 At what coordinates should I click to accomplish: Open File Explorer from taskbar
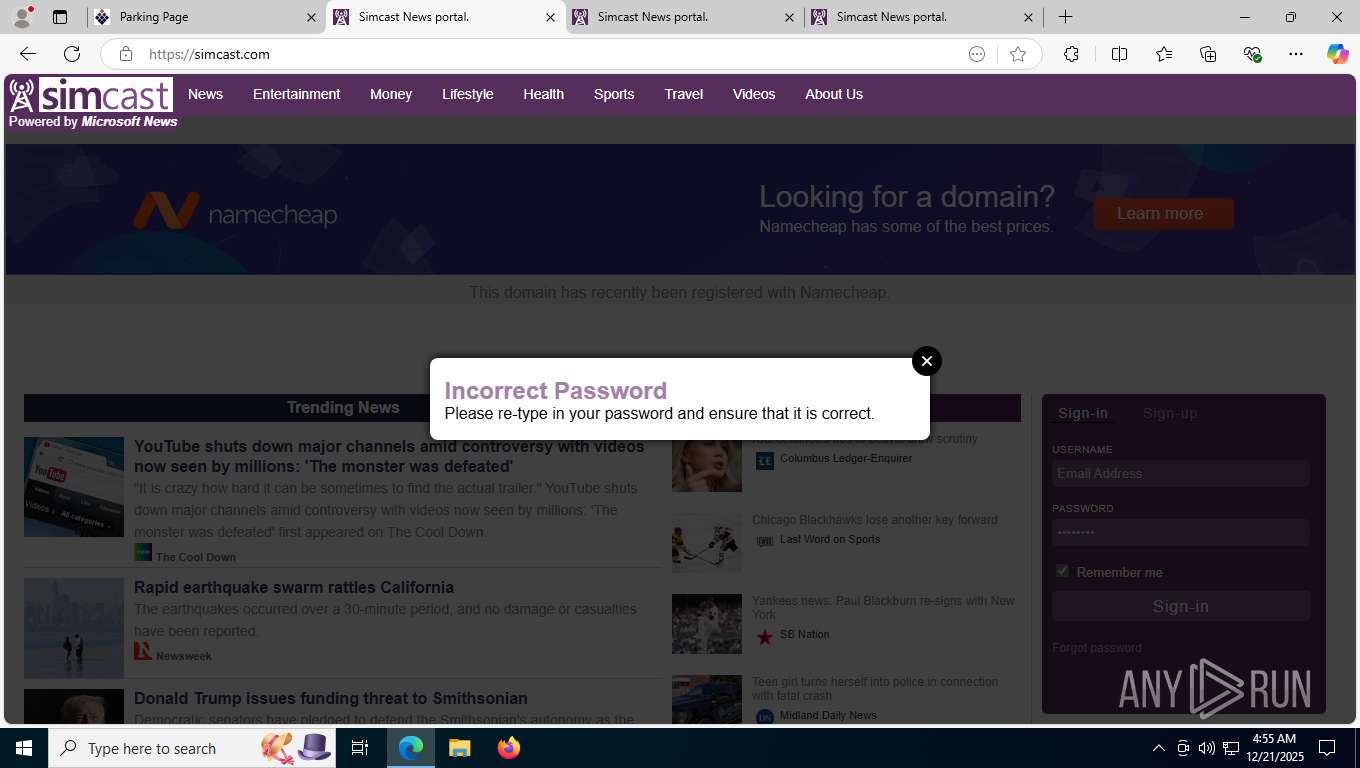point(459,748)
